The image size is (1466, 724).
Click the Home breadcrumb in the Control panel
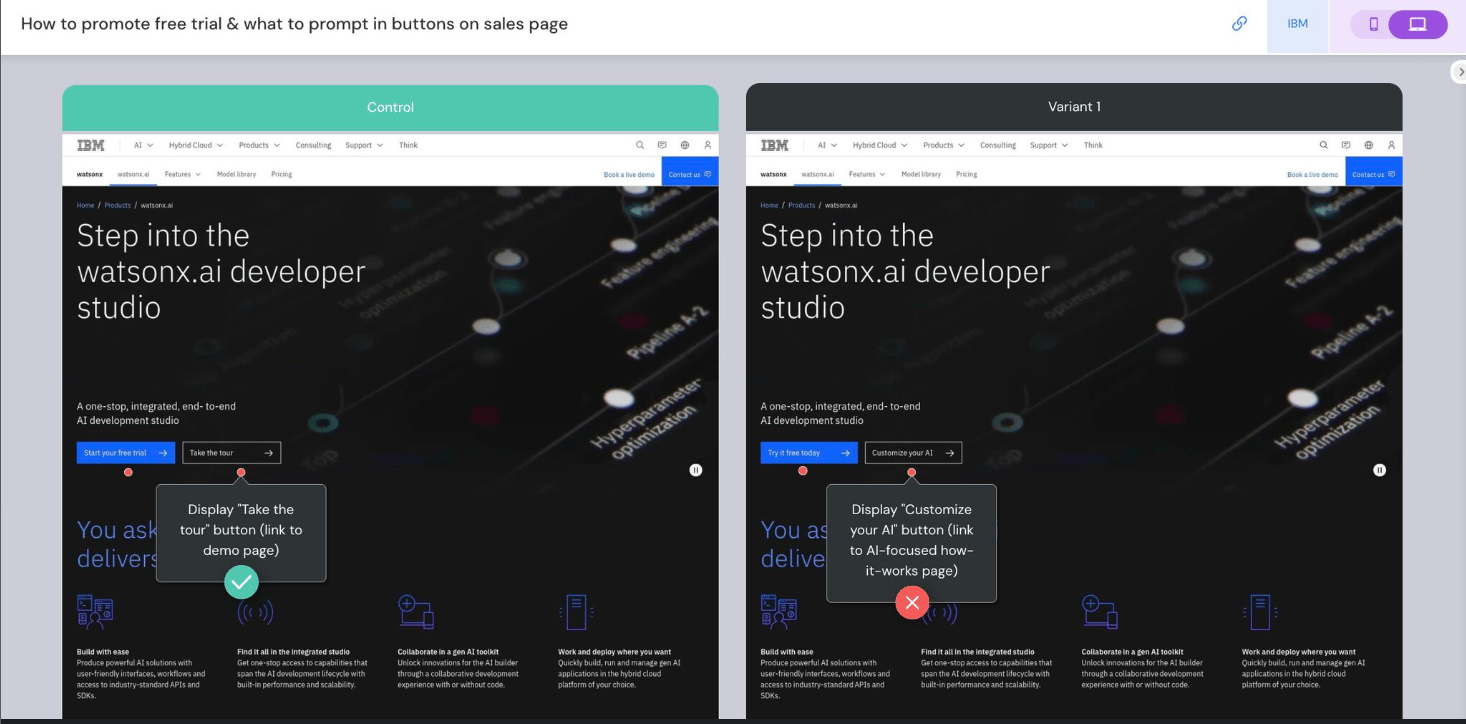(85, 205)
